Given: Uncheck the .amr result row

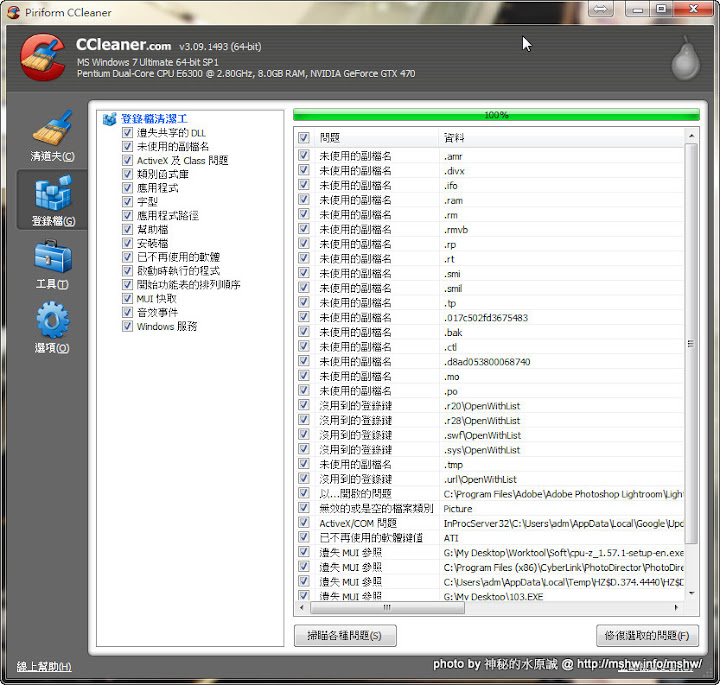Looking at the screenshot, I should [304, 155].
